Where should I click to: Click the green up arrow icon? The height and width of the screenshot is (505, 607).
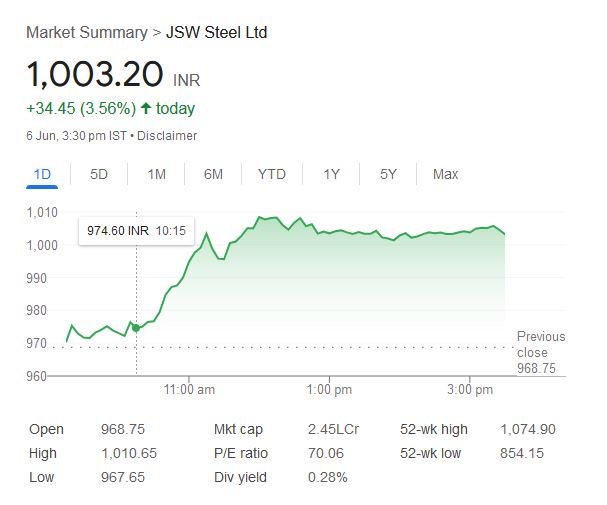pos(147,109)
